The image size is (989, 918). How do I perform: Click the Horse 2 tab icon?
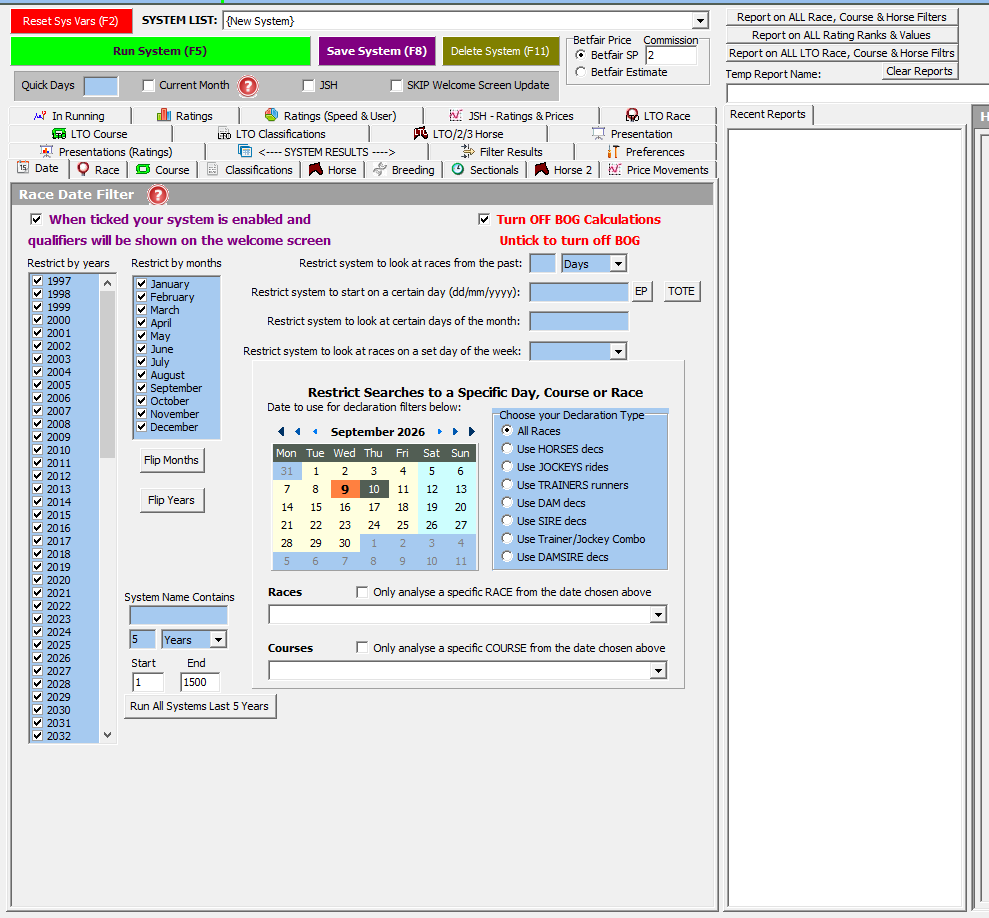542,169
